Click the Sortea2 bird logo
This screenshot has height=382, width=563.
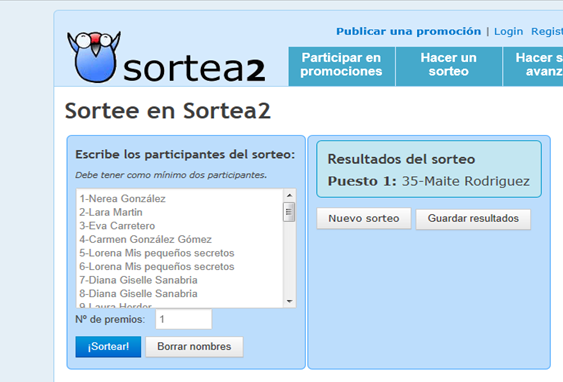94,57
